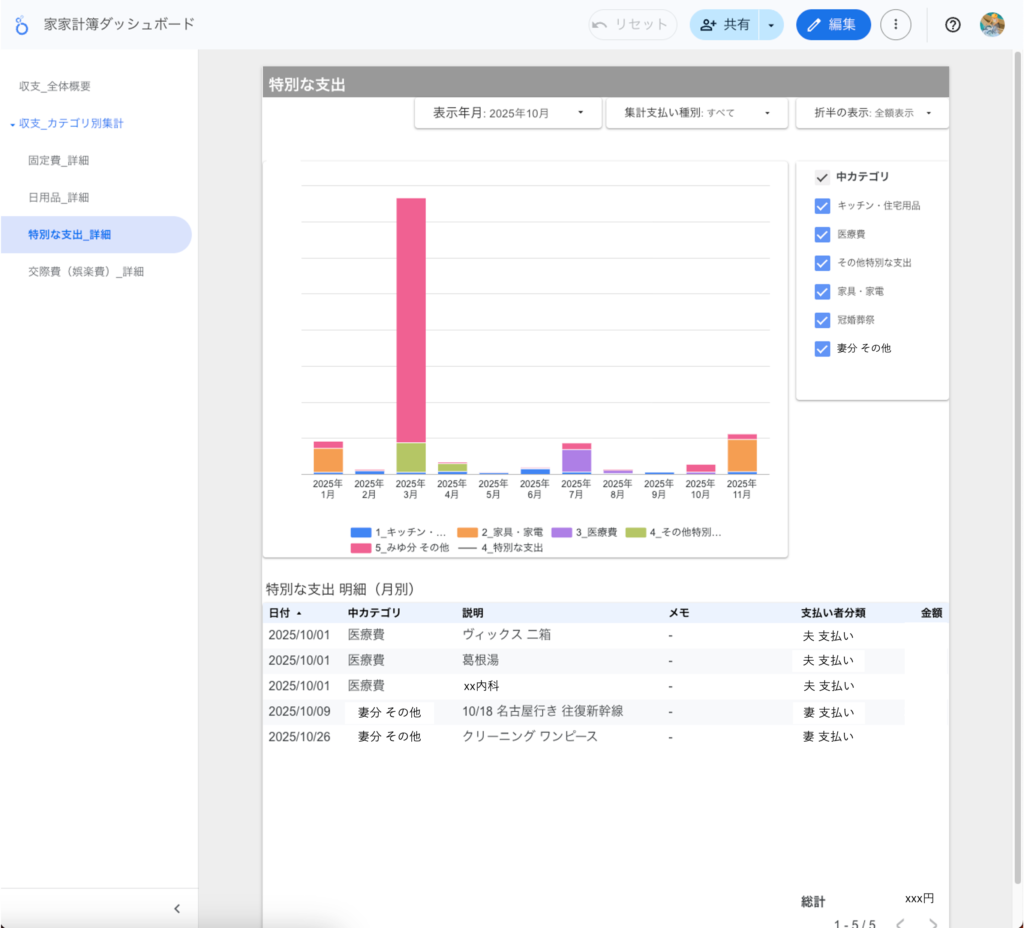Viewport: 1024px width, 928px height.
Task: Click the 編集 edit button
Action: pos(832,25)
